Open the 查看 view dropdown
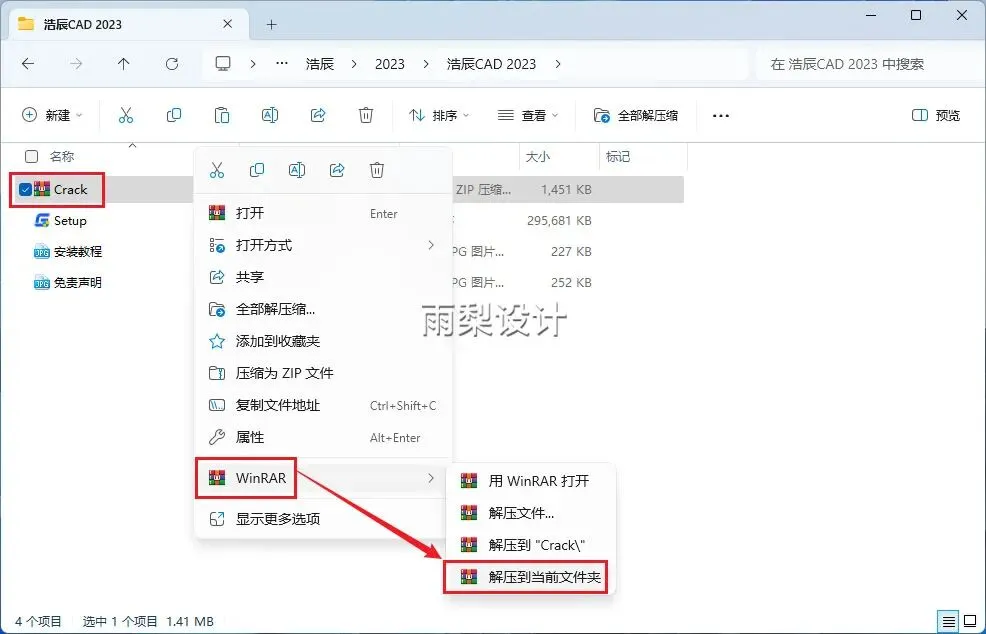 (528, 115)
